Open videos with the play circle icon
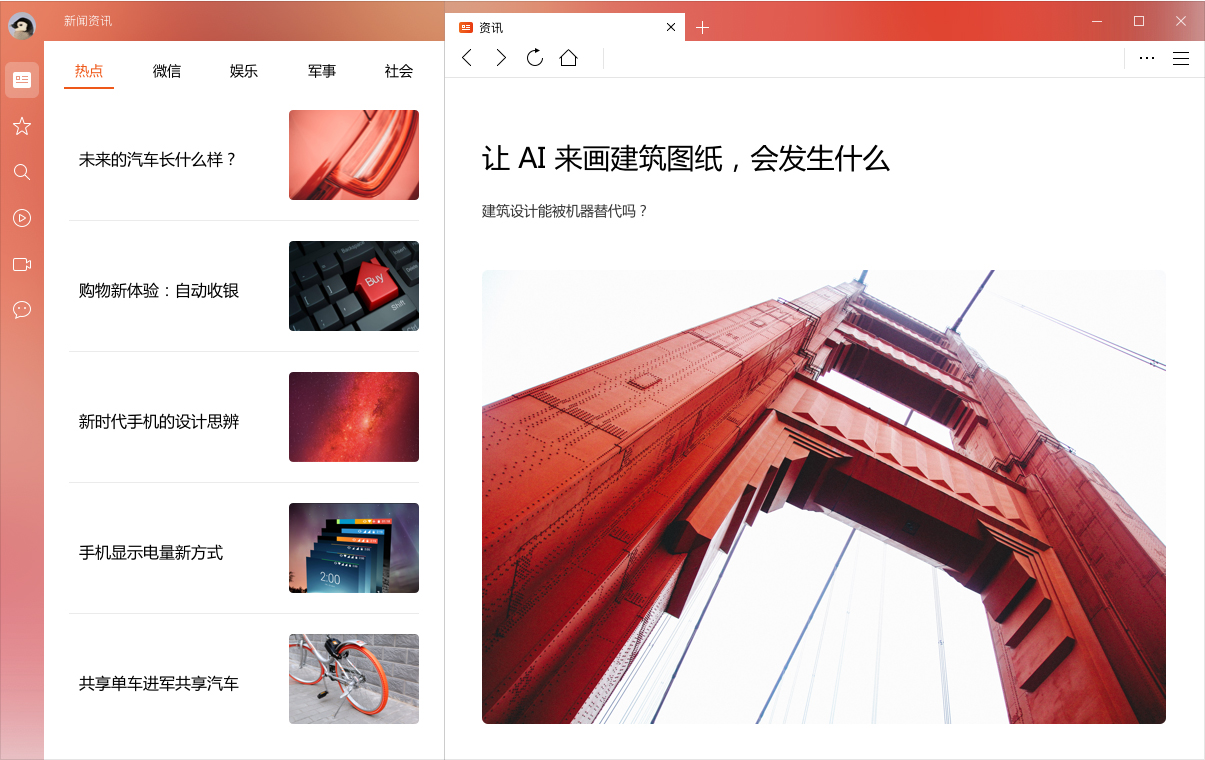This screenshot has height=760, width=1205. click(22, 218)
